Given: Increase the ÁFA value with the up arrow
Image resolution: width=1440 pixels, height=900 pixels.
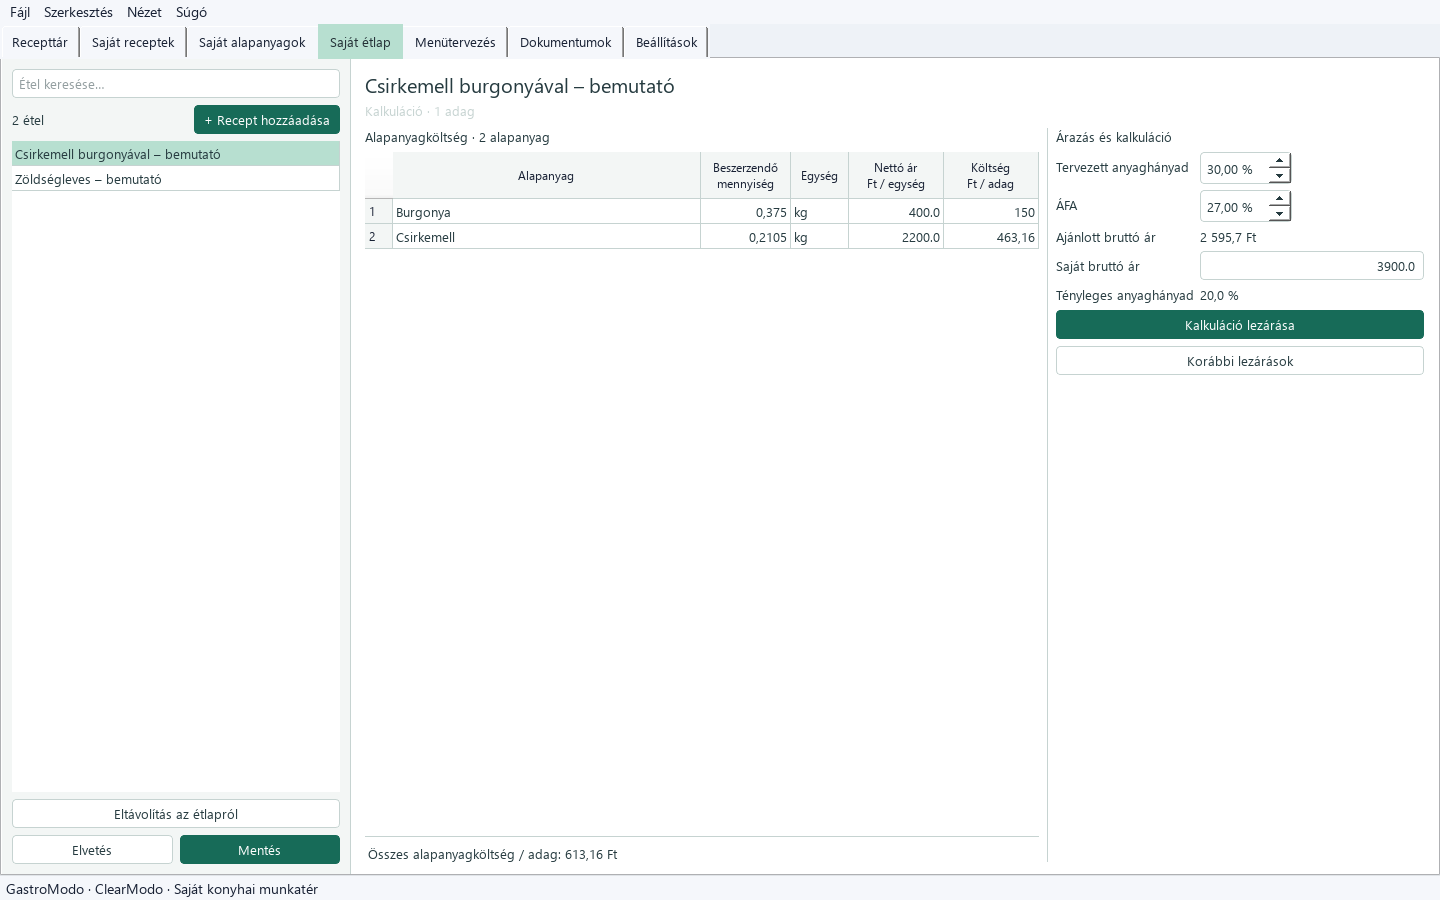Looking at the screenshot, I should point(1279,199).
